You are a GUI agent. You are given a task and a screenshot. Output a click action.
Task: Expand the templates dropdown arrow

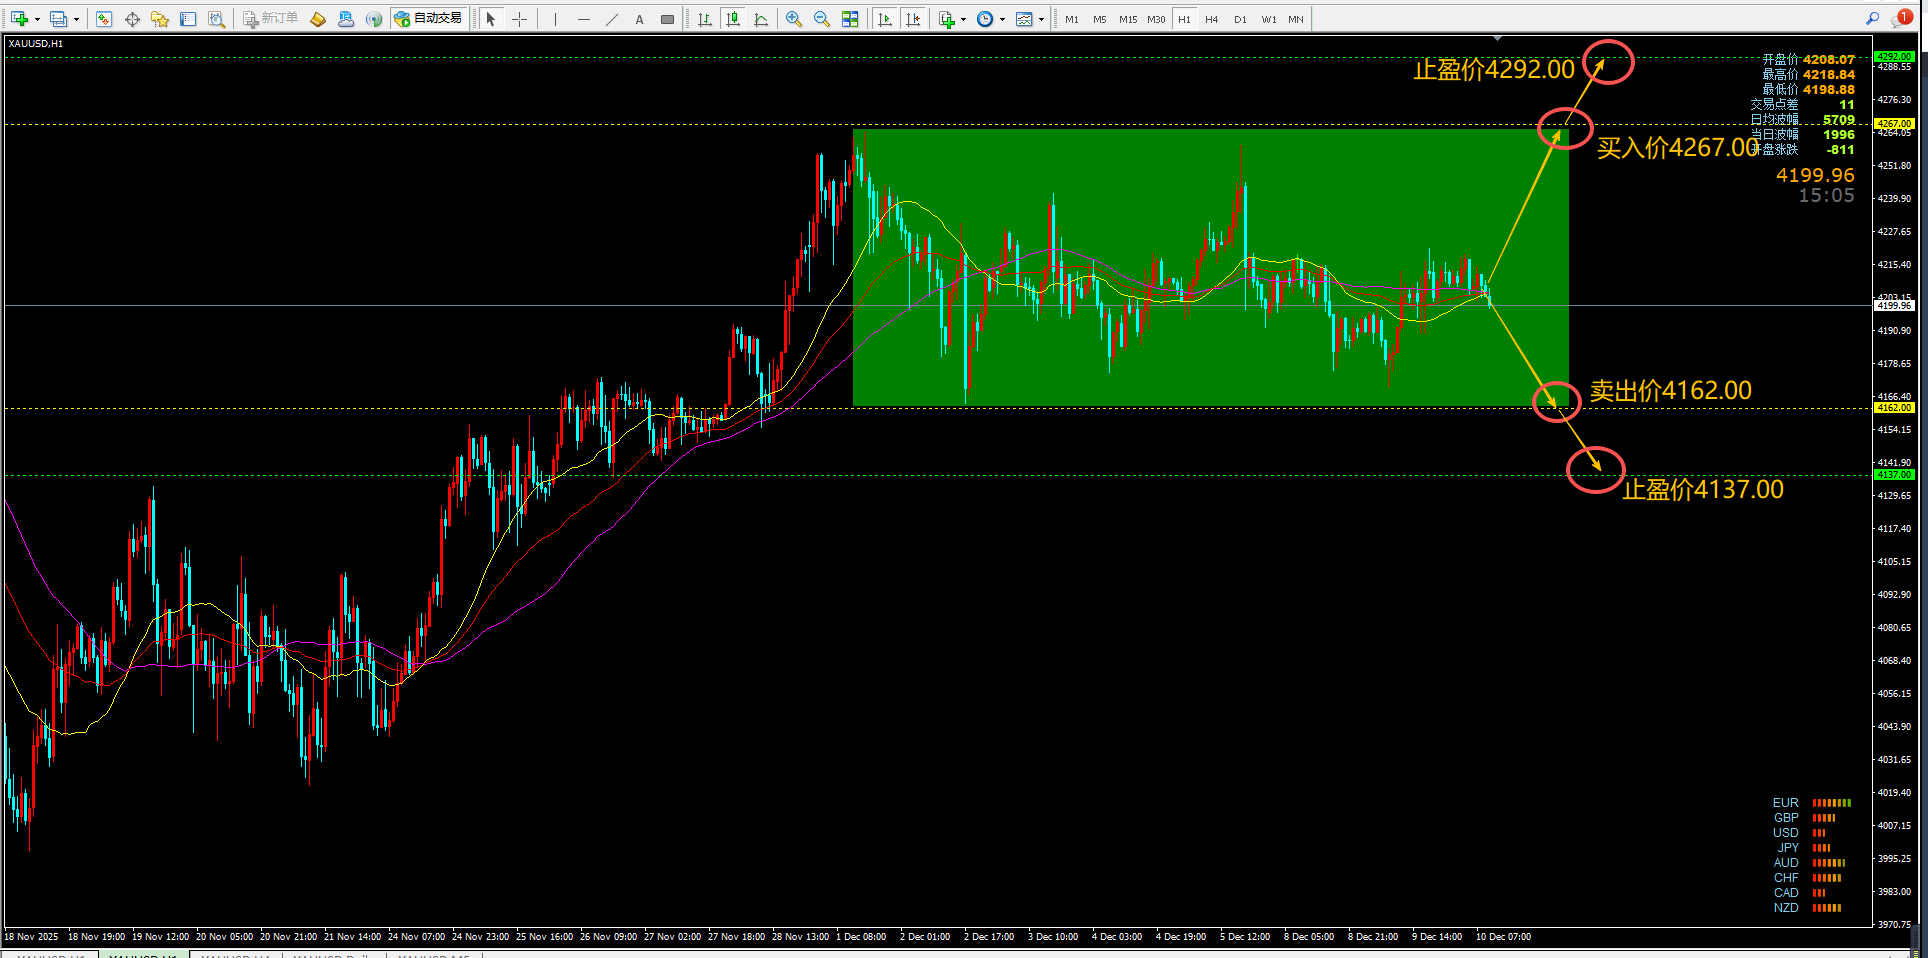coord(1041,19)
